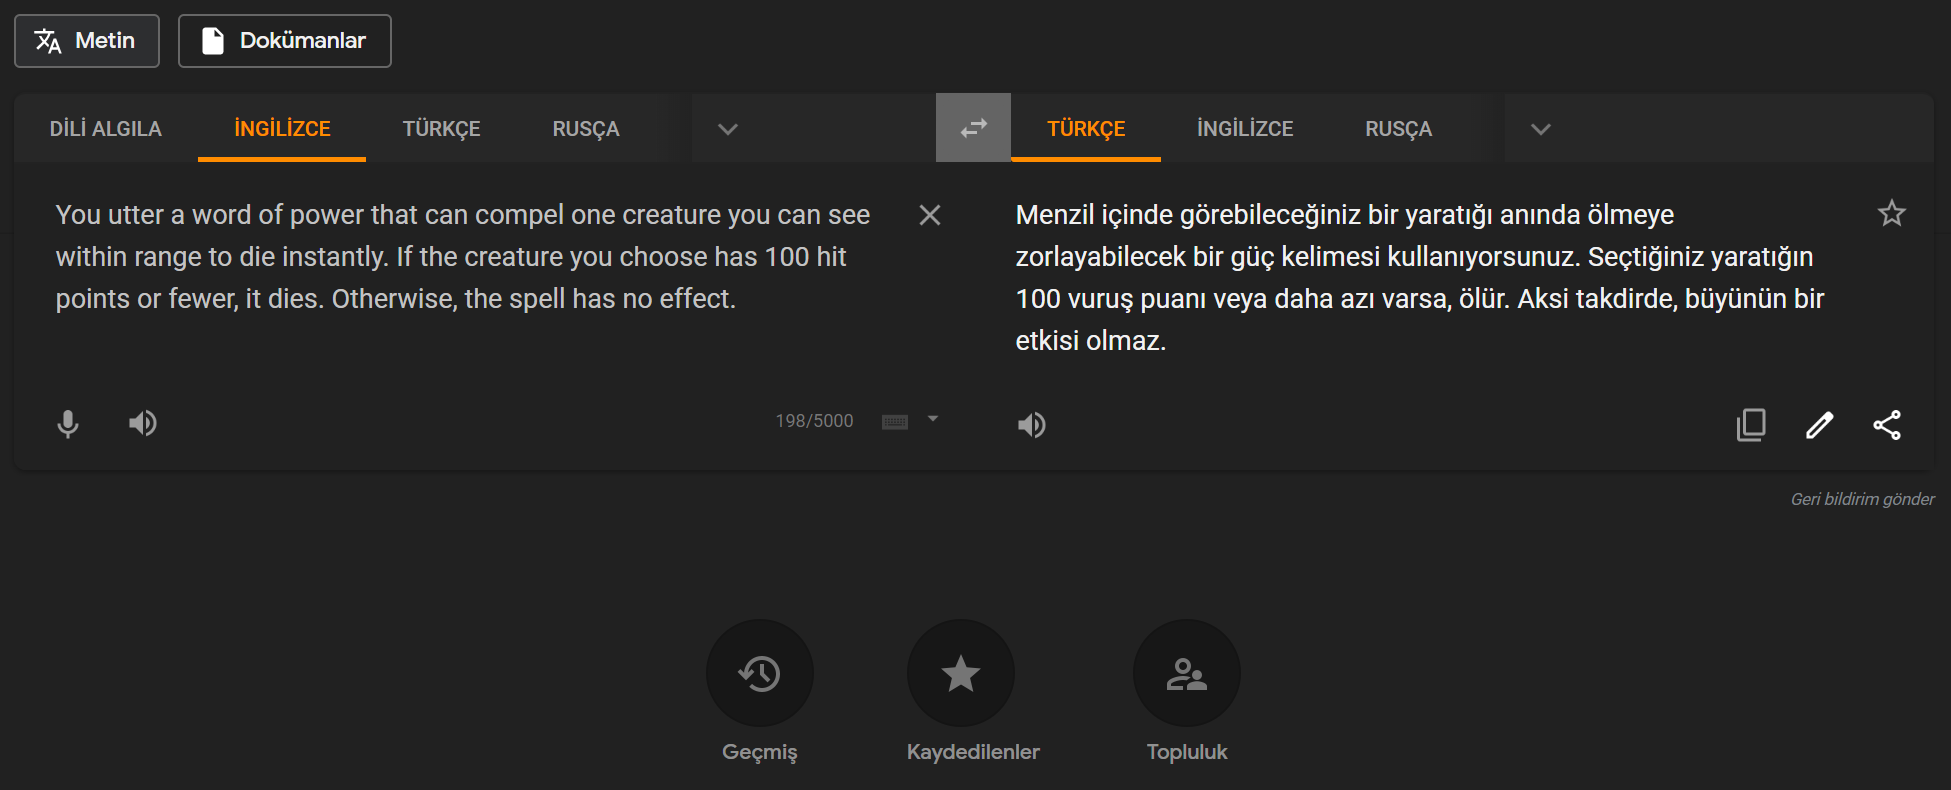Click the microphone voice input icon
This screenshot has width=1951, height=790.
coord(67,424)
